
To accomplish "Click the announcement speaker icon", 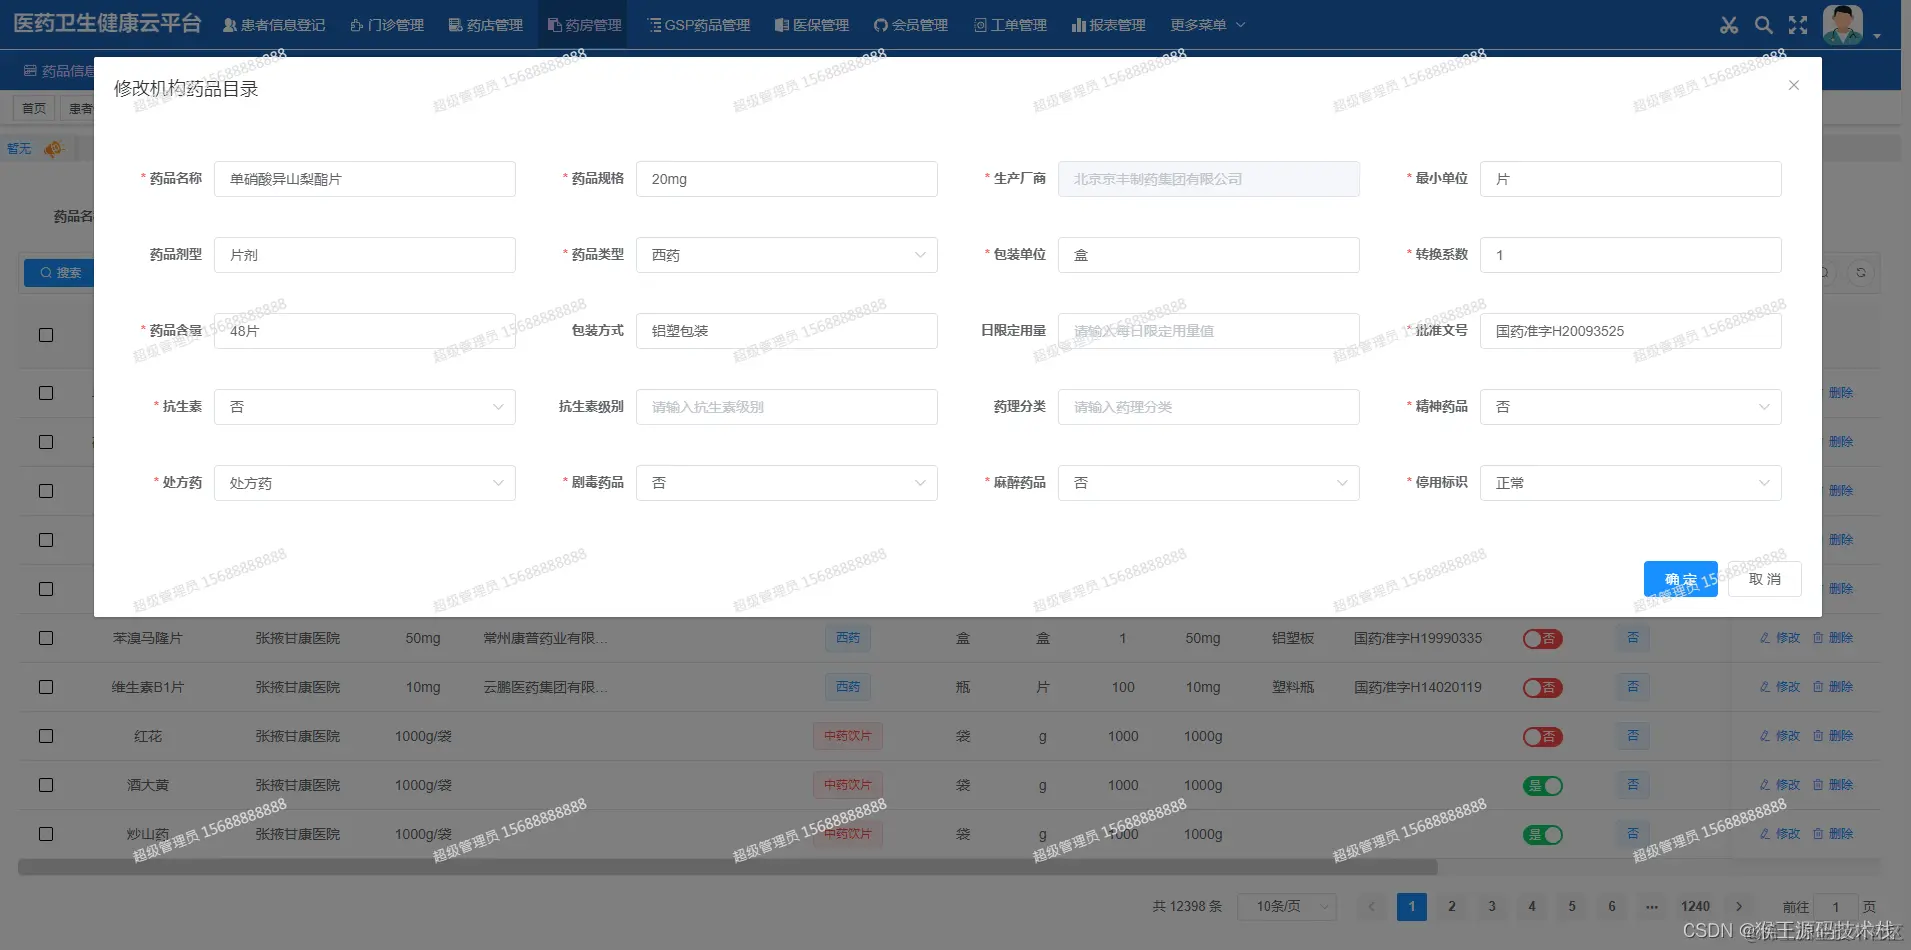I will (x=53, y=149).
